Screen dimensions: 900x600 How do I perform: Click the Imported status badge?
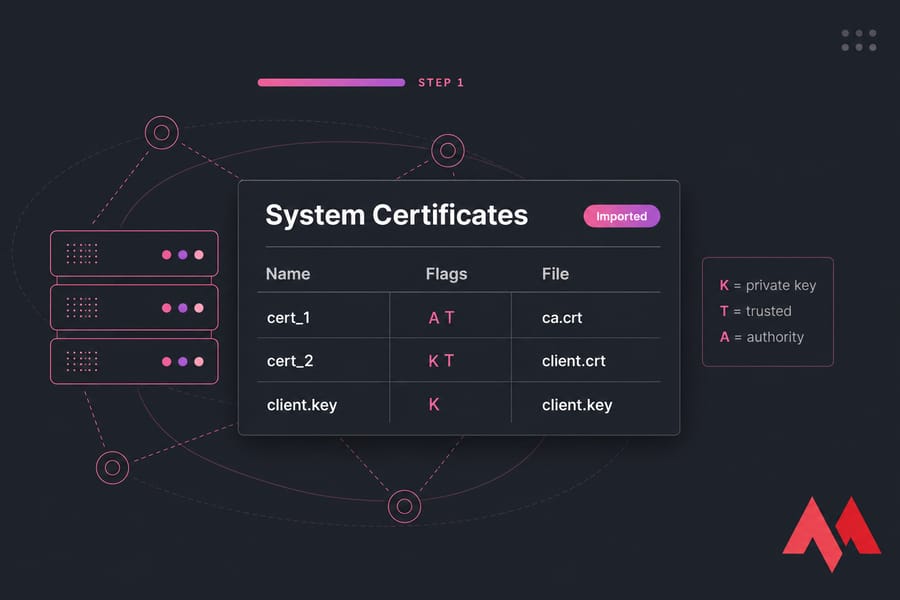[622, 216]
